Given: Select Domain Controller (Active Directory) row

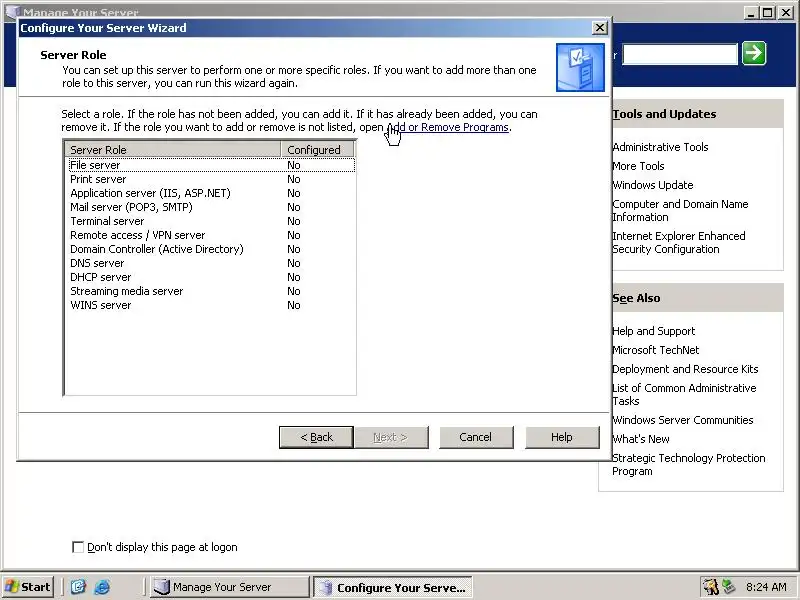Looking at the screenshot, I should pos(211,249).
